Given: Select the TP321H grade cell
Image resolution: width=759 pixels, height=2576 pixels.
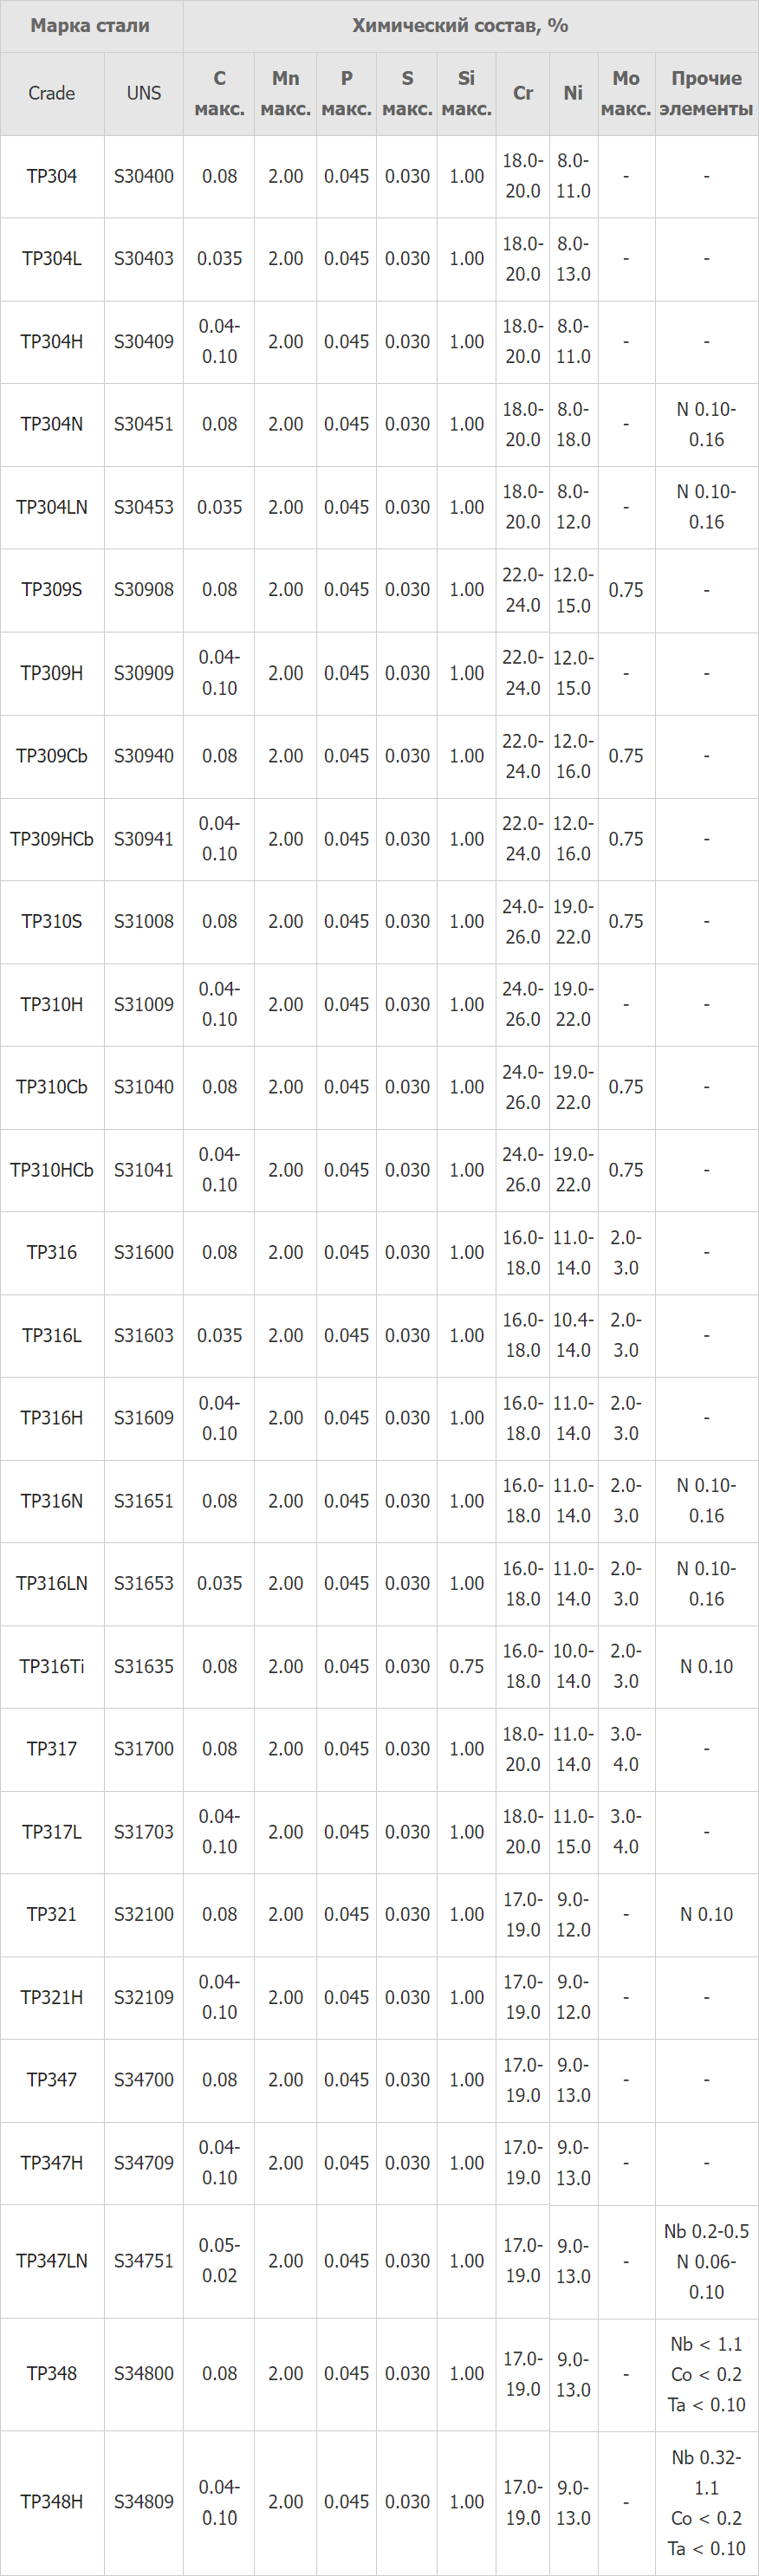Looking at the screenshot, I should [x=52, y=1997].
